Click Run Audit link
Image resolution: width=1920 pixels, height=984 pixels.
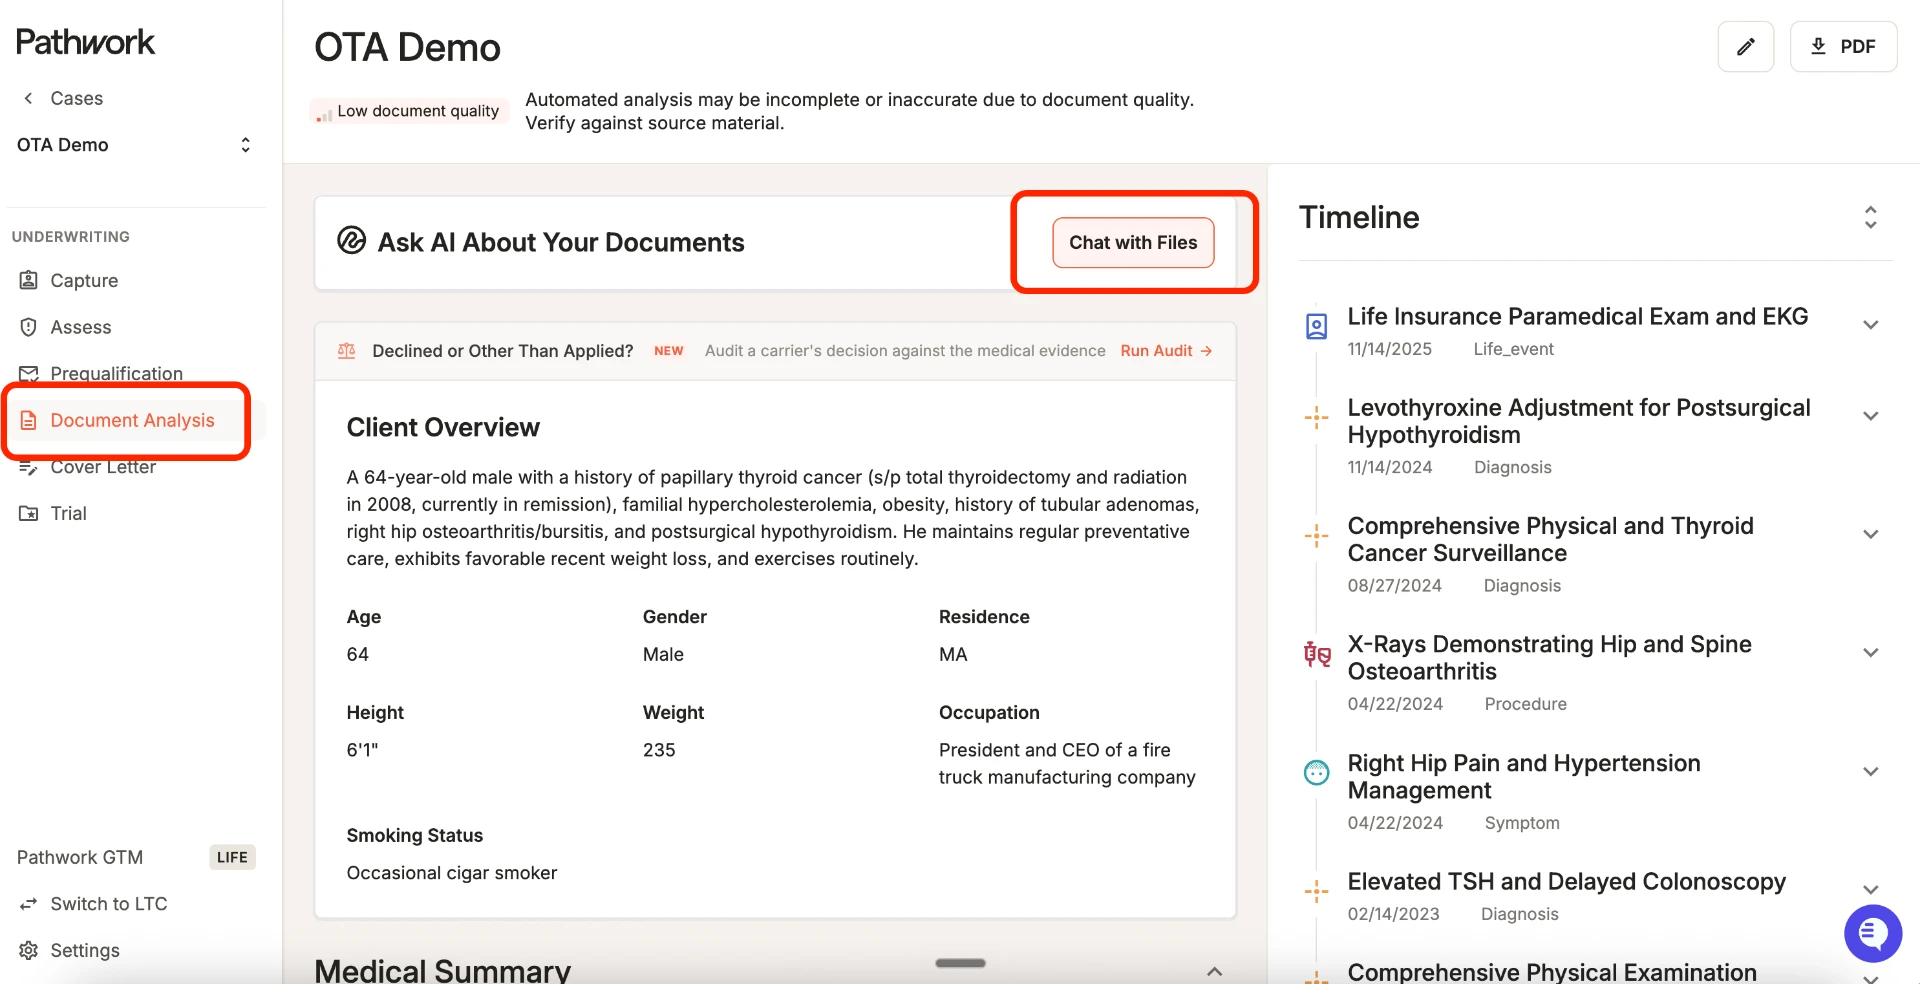pyautogui.click(x=1166, y=351)
